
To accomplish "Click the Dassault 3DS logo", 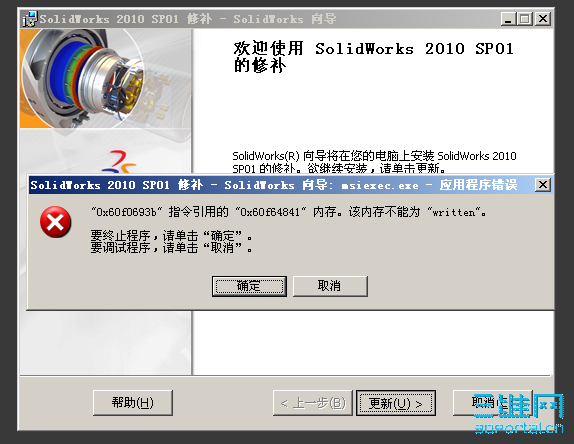I will pos(119,161).
